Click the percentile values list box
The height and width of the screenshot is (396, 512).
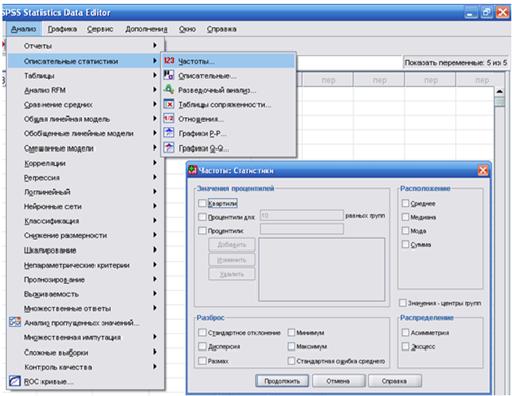pyautogui.click(x=322, y=269)
